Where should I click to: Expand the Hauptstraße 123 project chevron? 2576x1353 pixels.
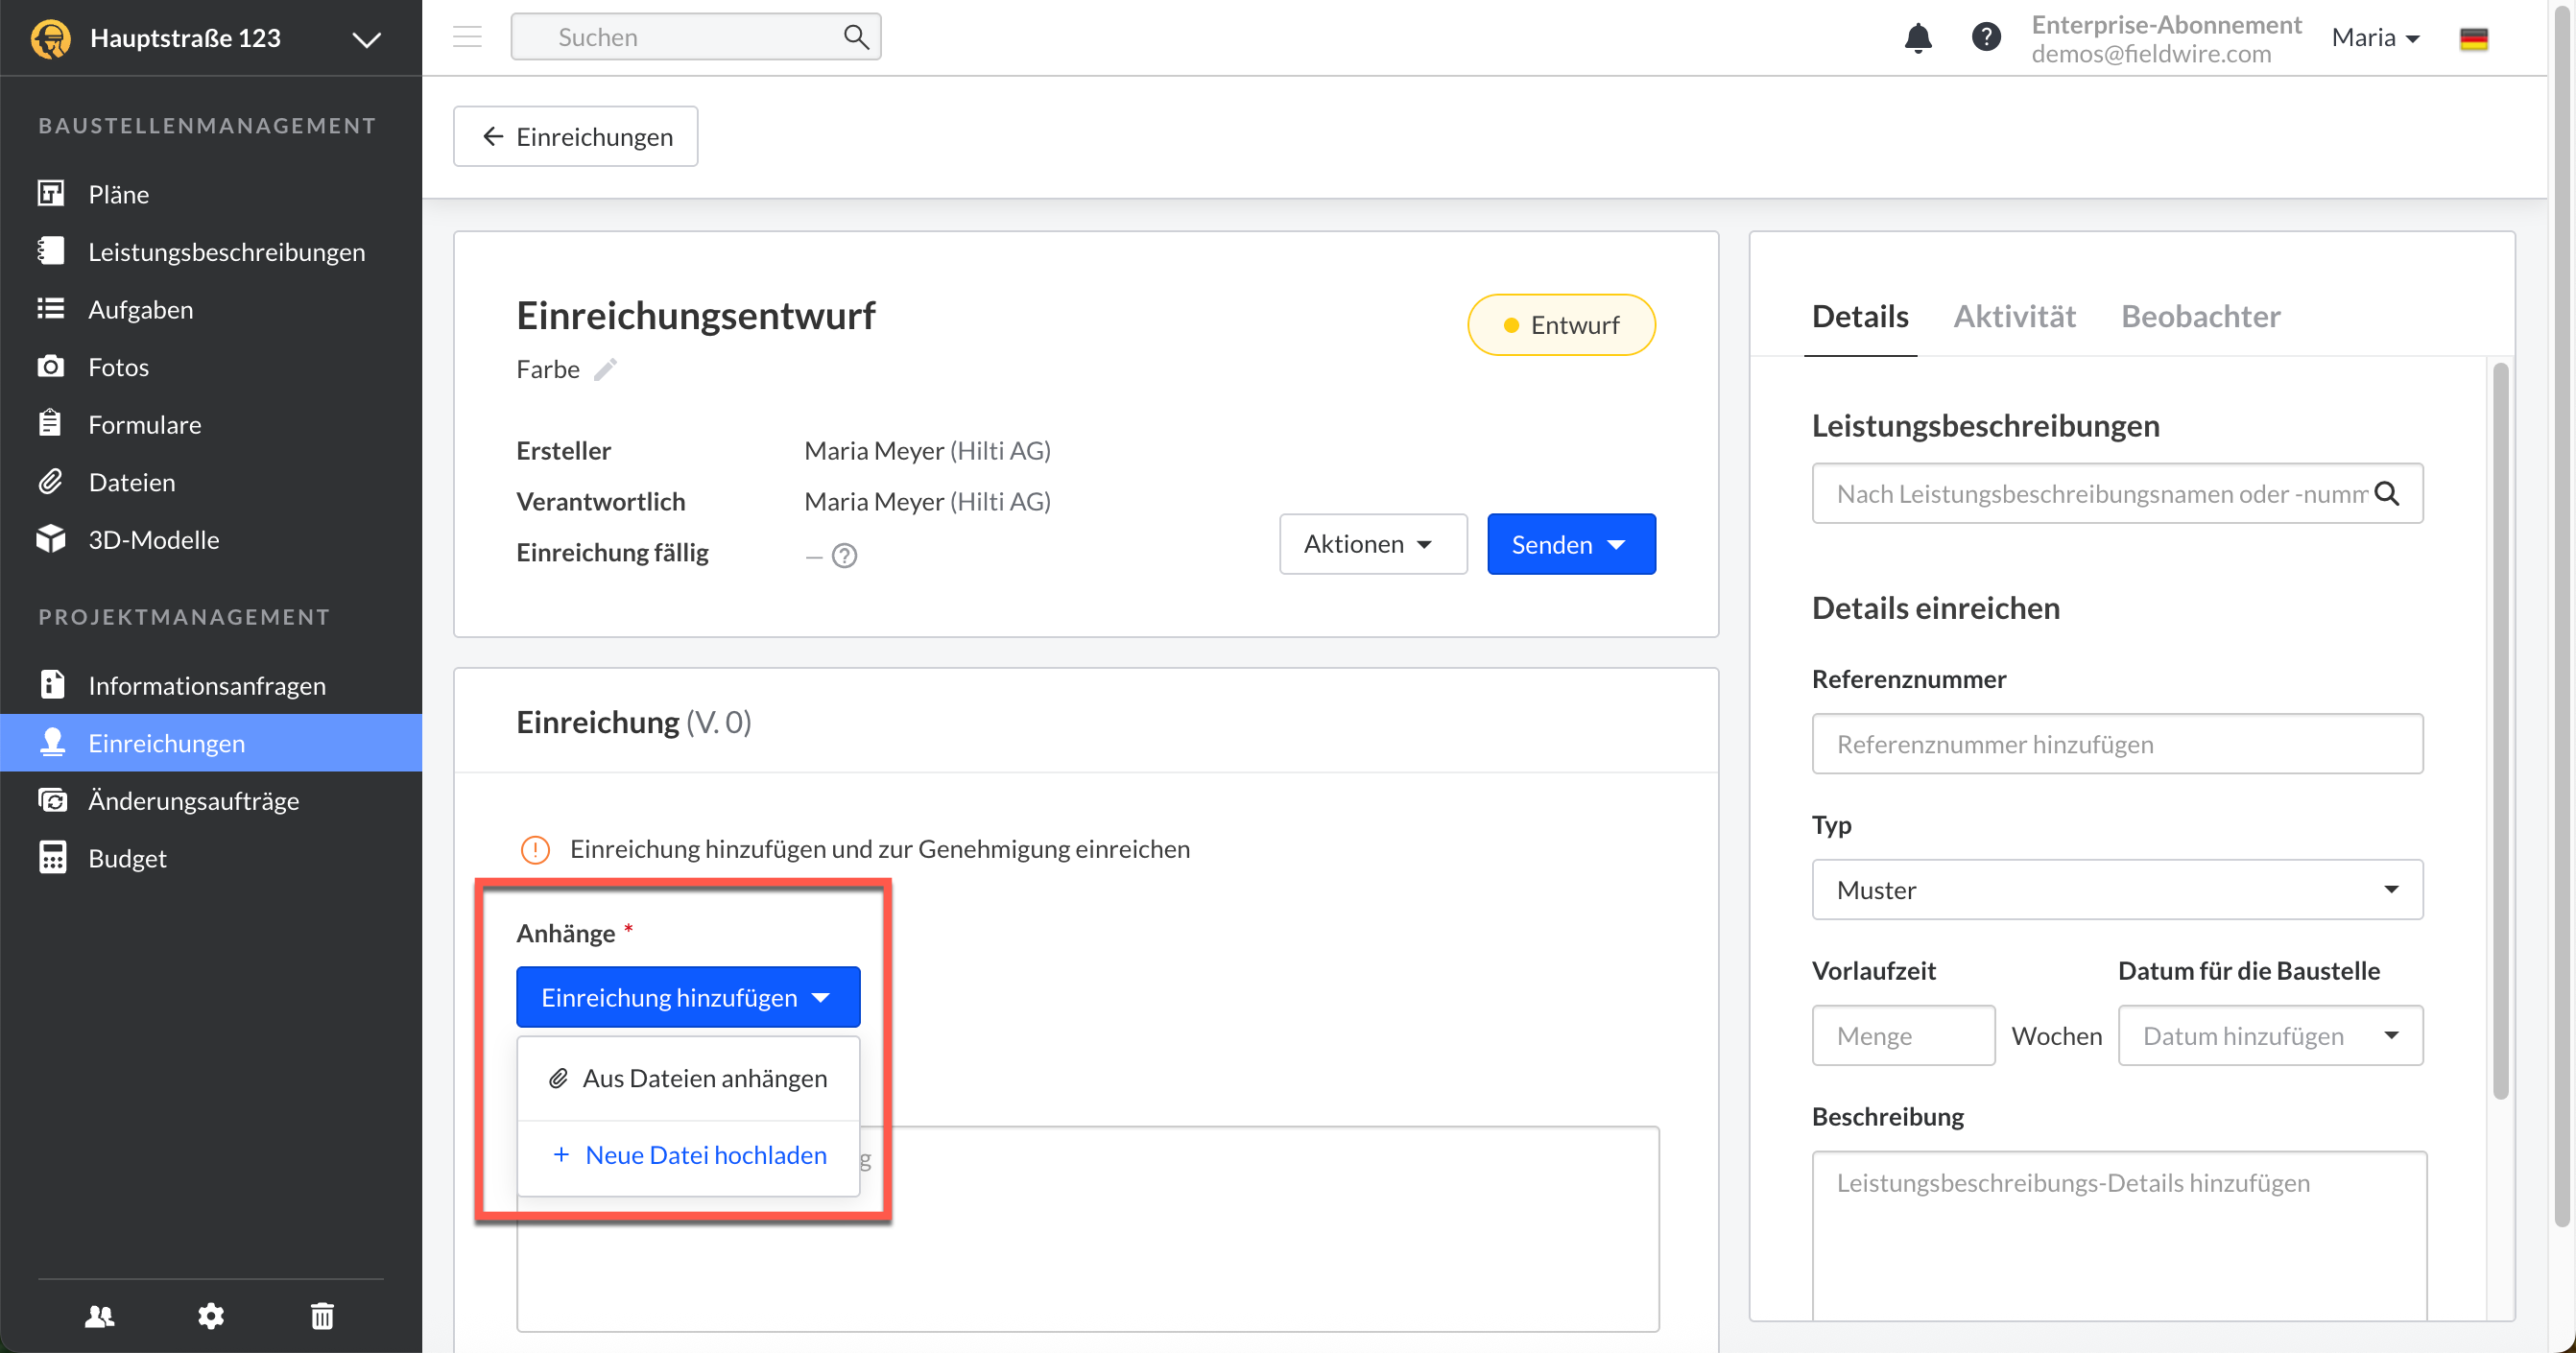(x=366, y=39)
